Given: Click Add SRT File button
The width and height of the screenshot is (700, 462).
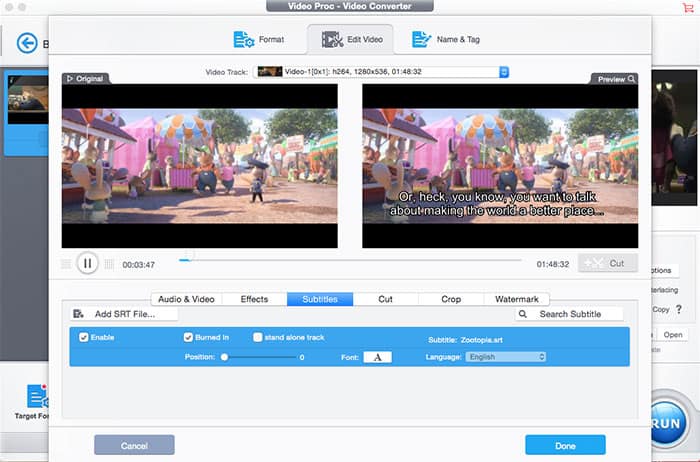Looking at the screenshot, I should click(124, 314).
